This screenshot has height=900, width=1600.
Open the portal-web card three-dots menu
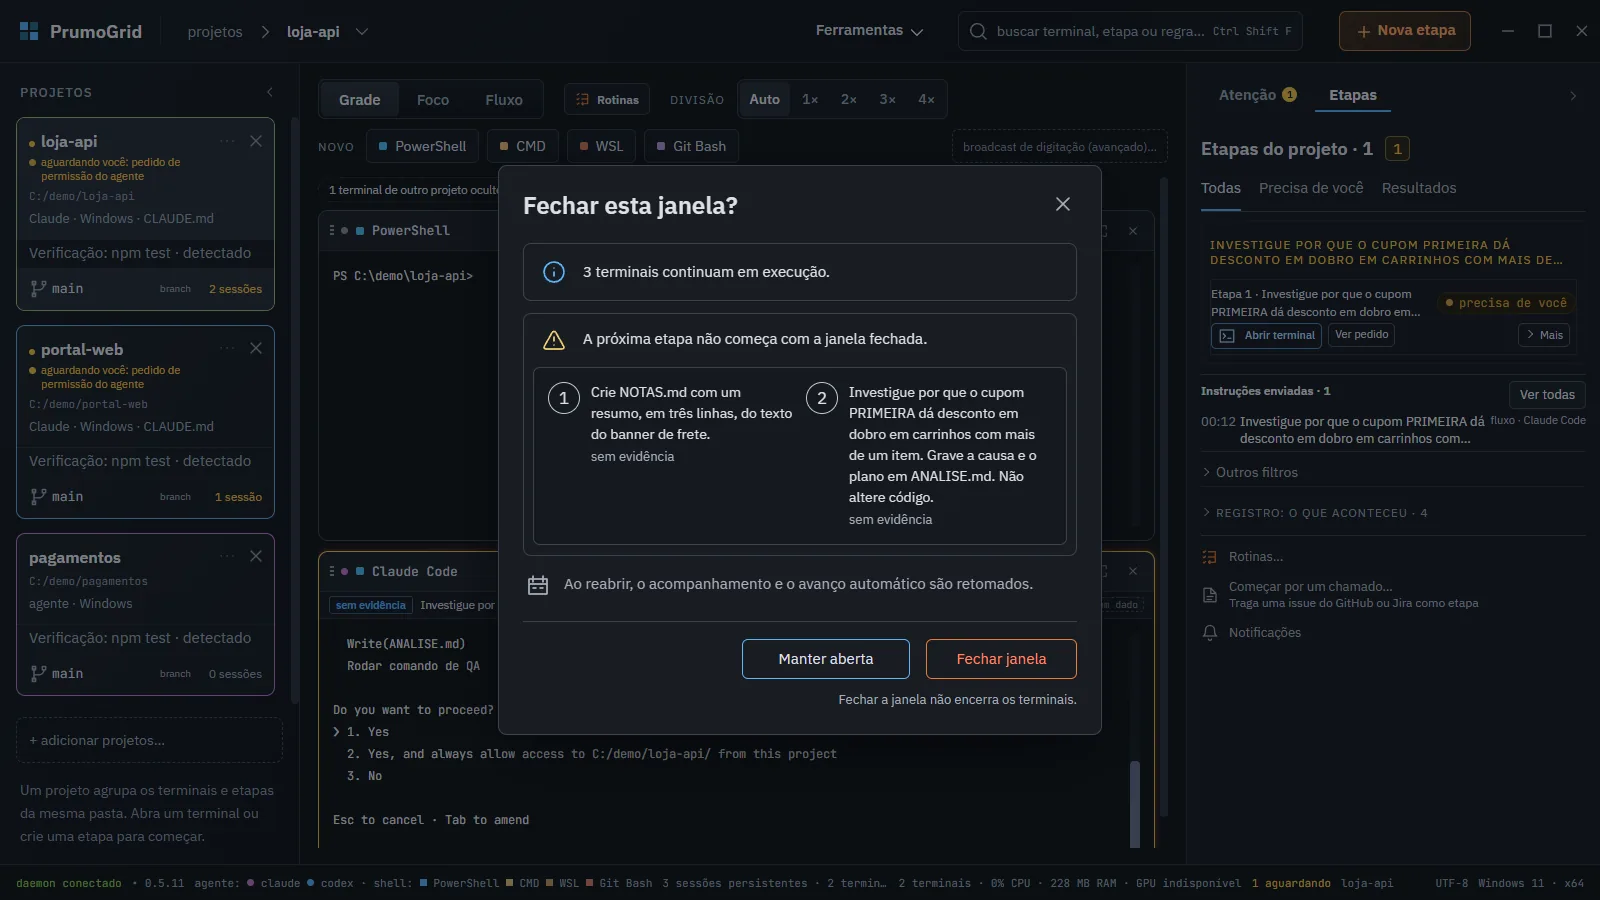[227, 348]
